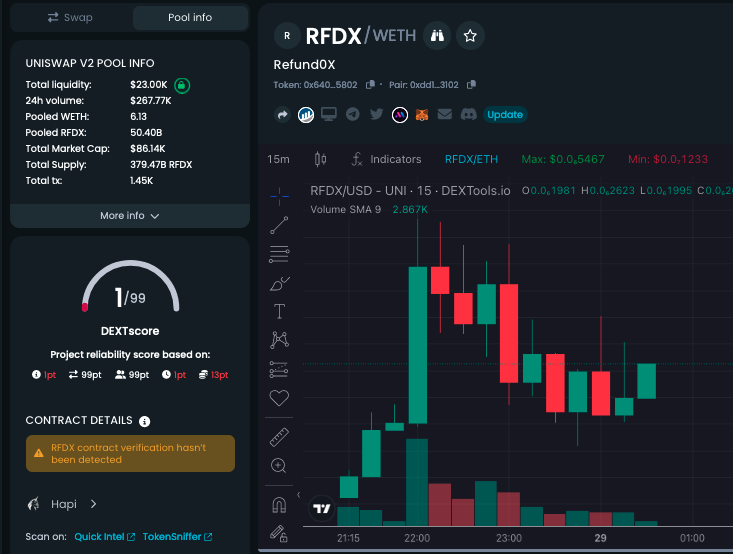Click the TradingView logo
This screenshot has height=554, width=733.
coord(322,509)
